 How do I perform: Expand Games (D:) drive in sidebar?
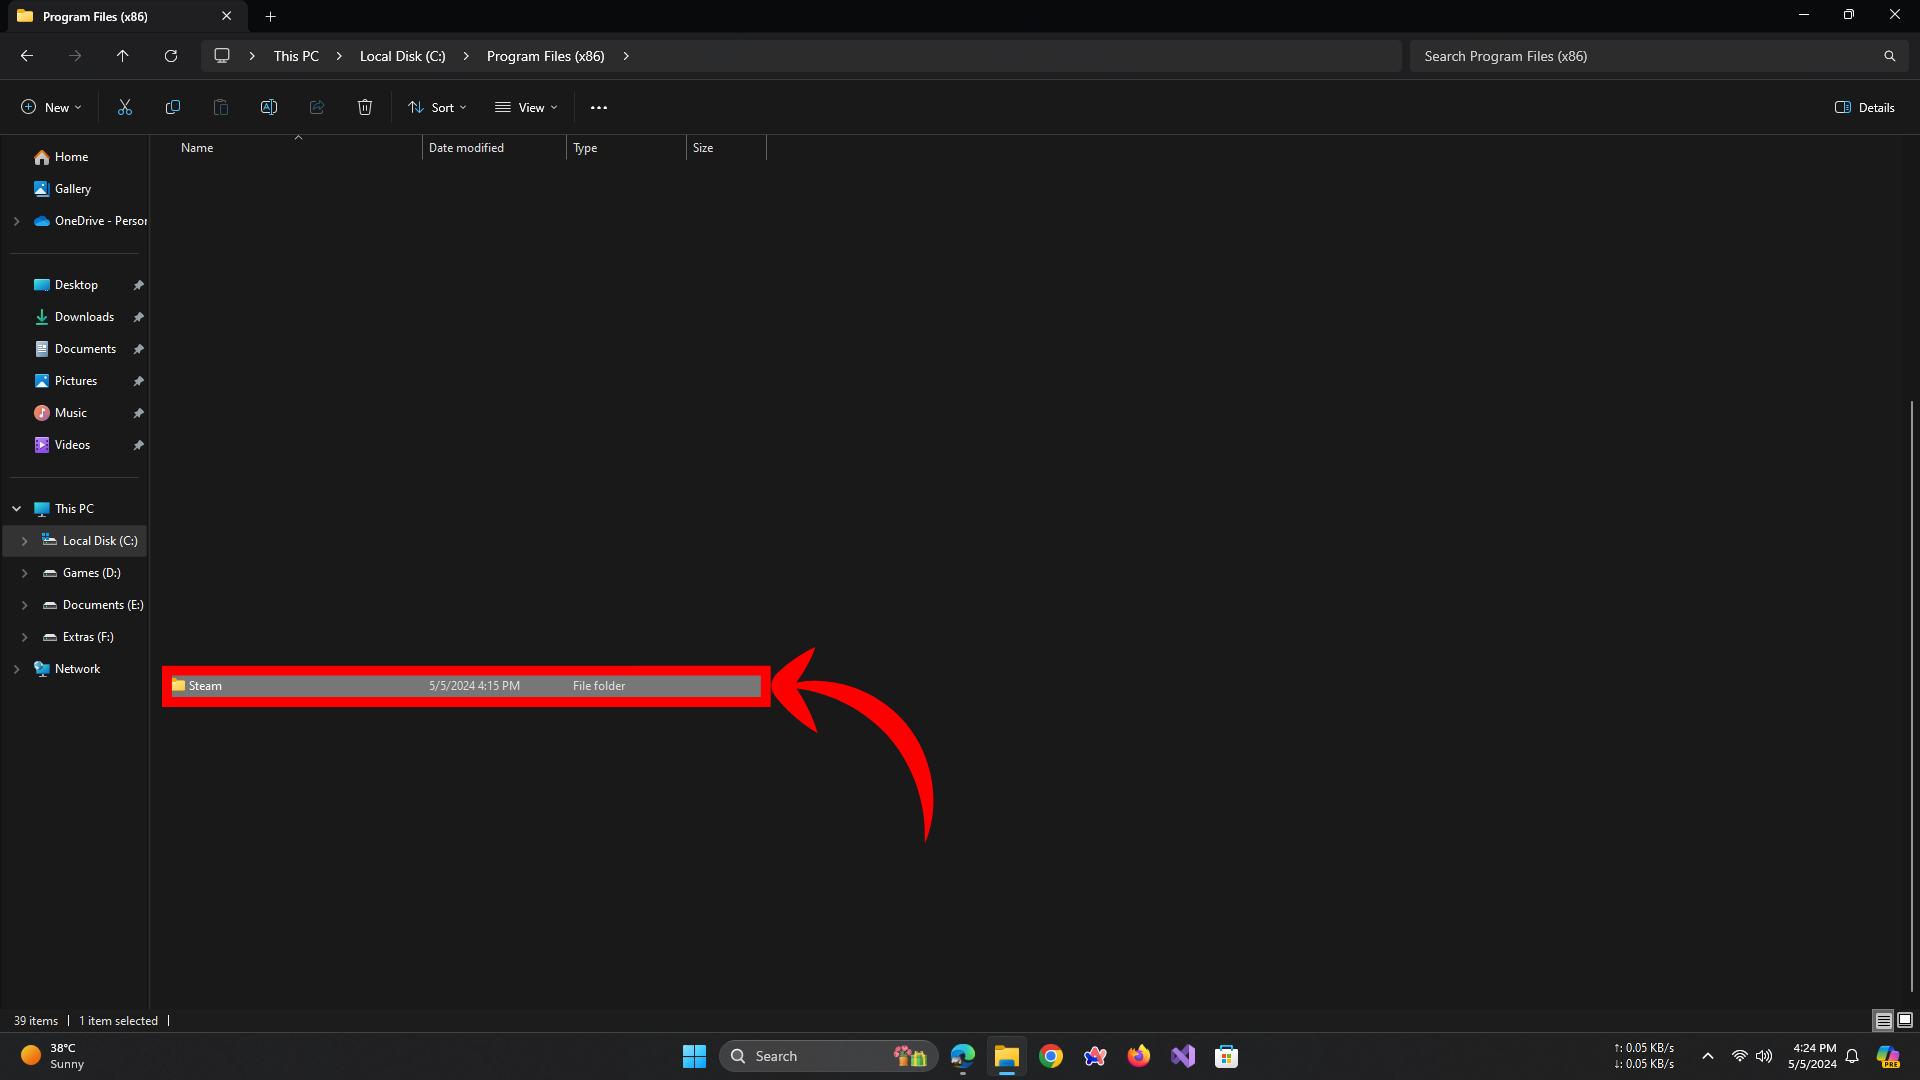tap(25, 573)
